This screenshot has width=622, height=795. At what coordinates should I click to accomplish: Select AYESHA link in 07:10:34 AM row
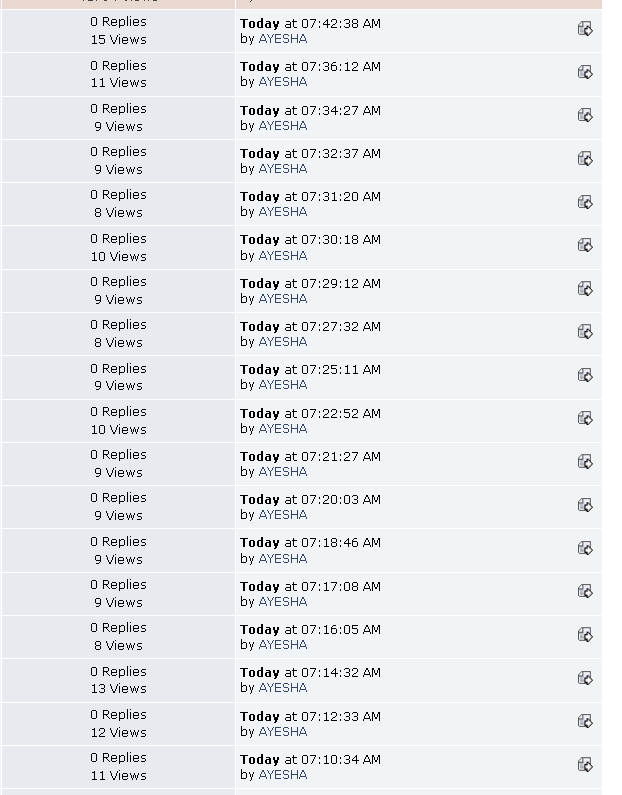tap(283, 775)
